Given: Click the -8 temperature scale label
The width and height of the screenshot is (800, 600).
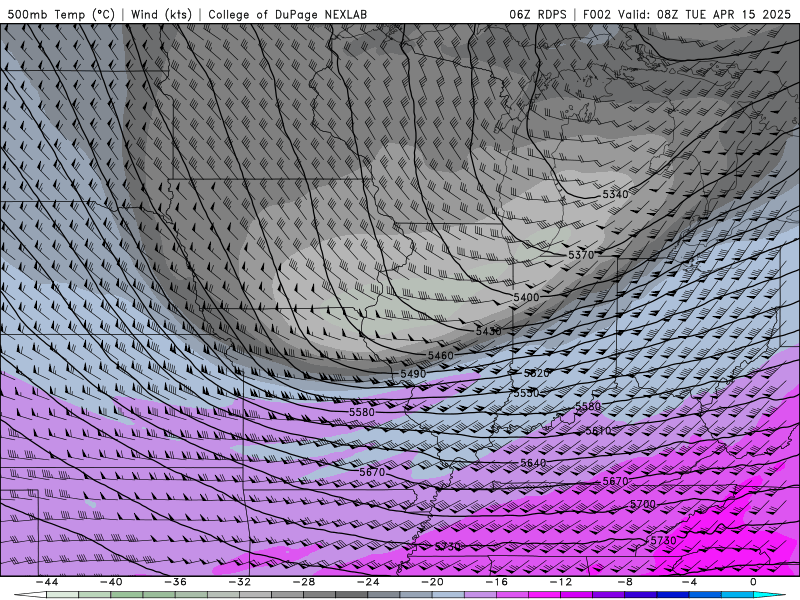Looking at the screenshot, I should 625,582.
